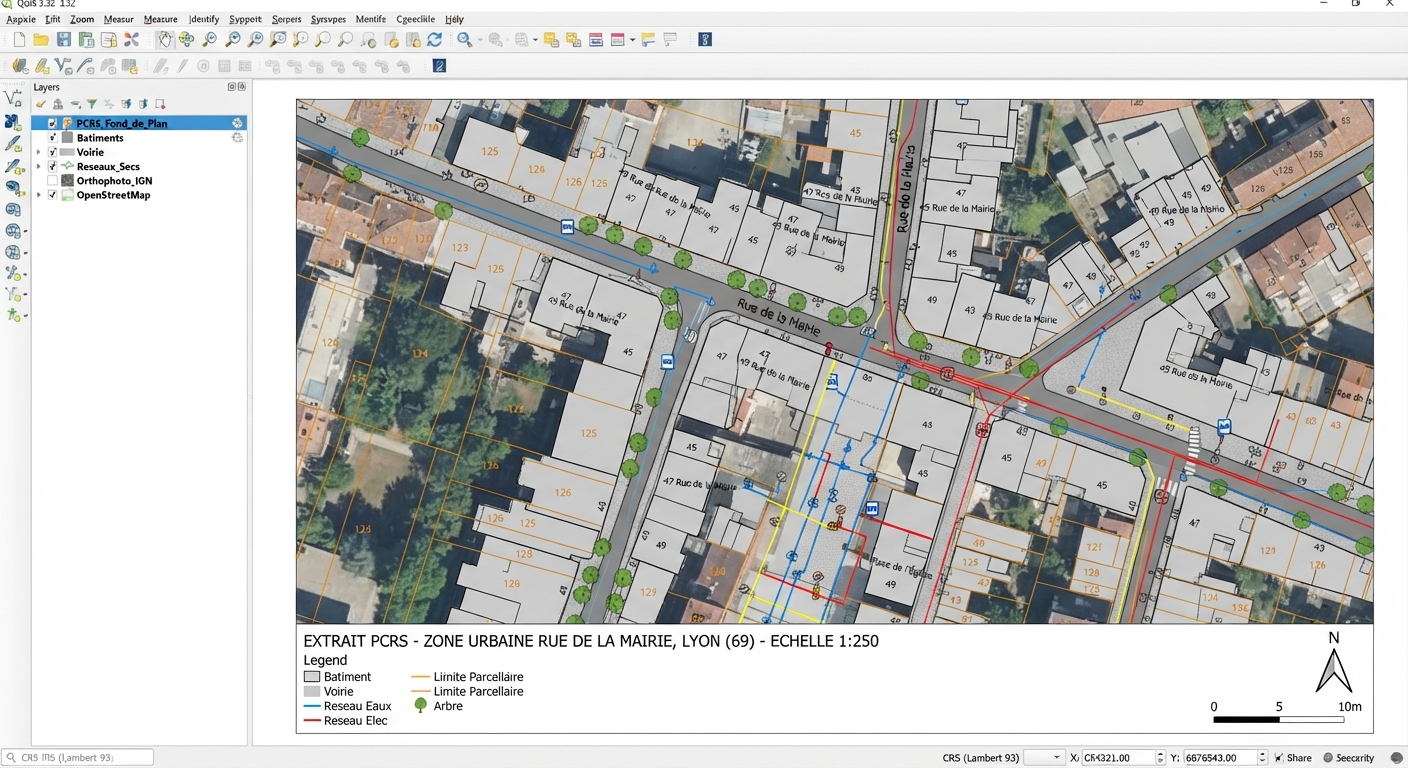Click the Voirie legend swatch on map

pos(312,691)
